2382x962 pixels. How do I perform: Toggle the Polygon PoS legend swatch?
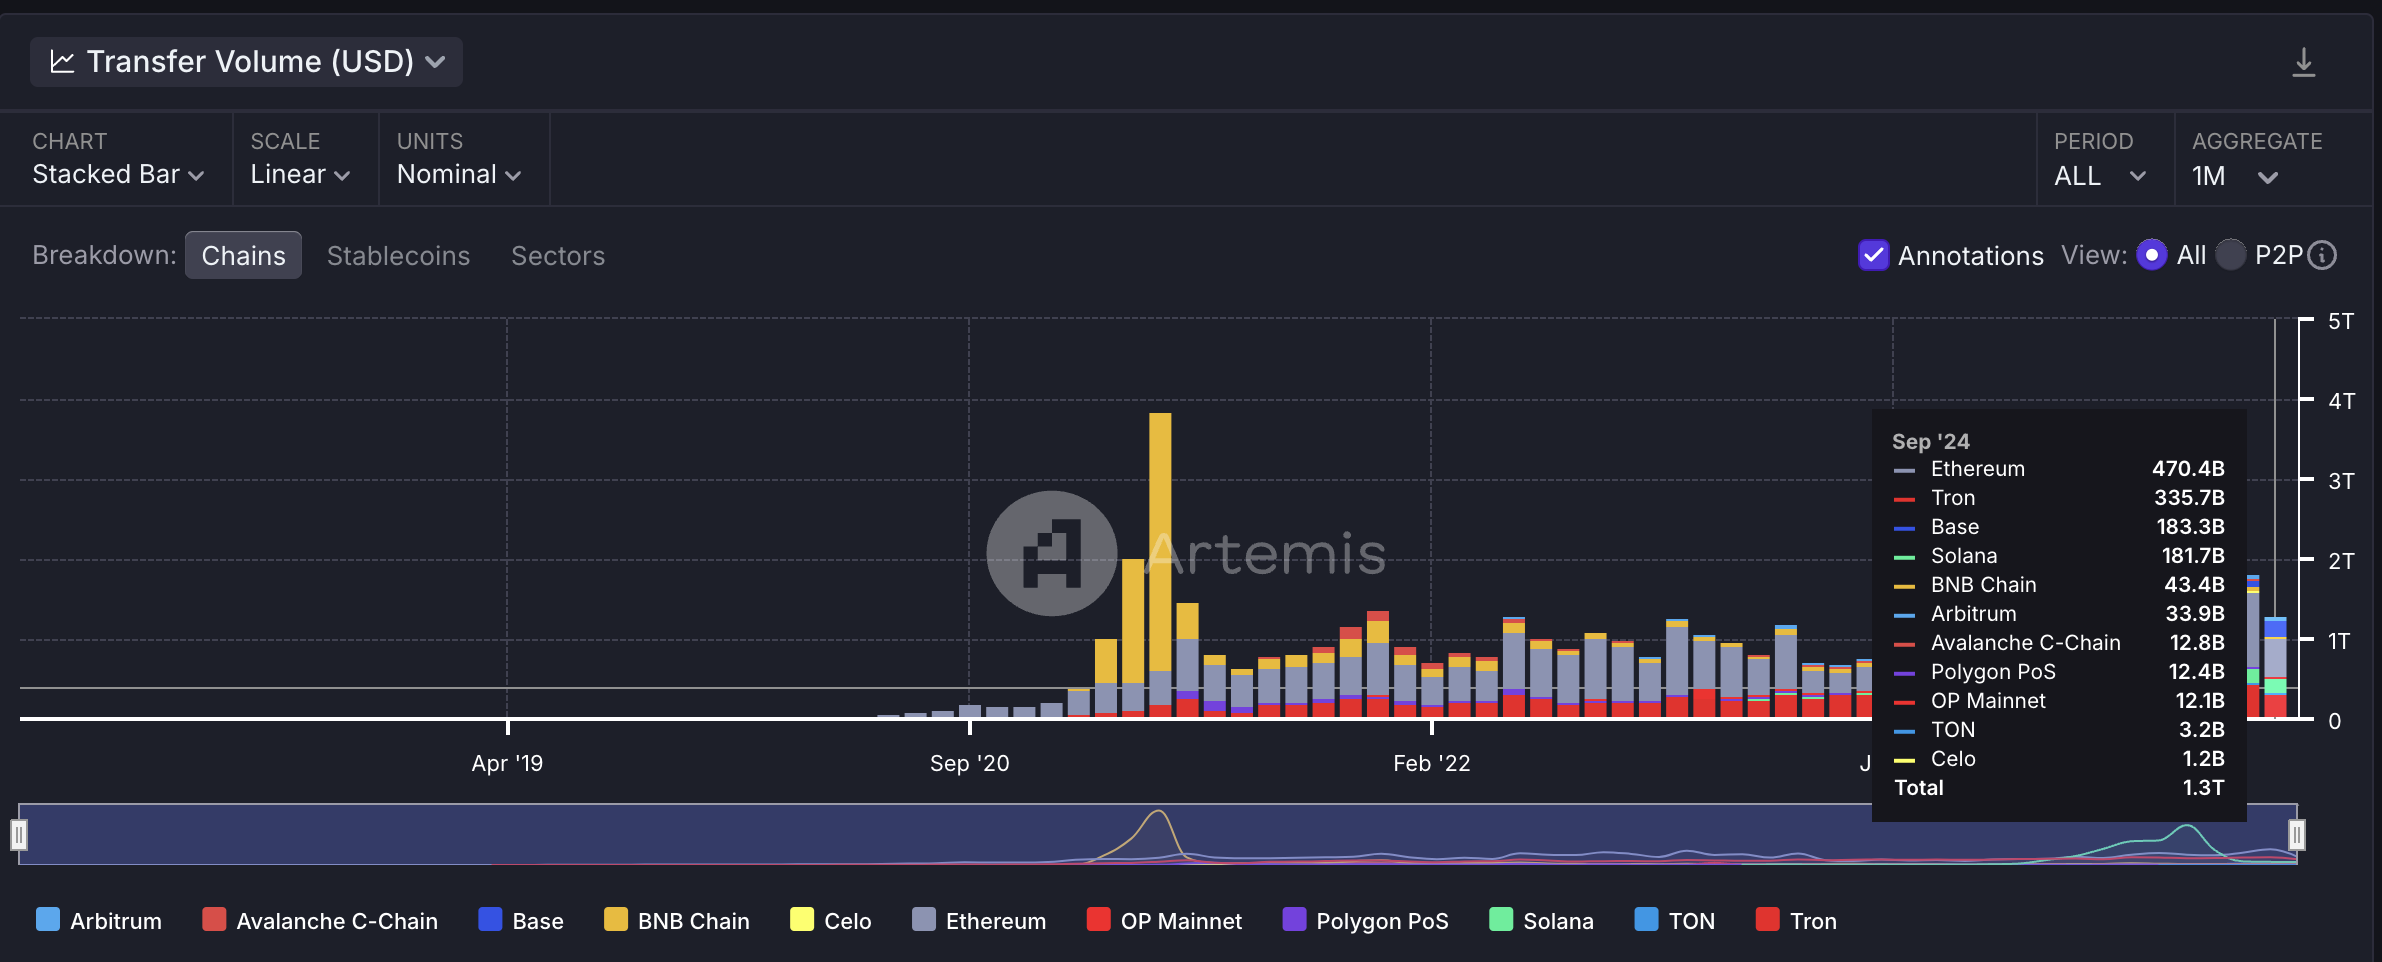pyautogui.click(x=1294, y=920)
